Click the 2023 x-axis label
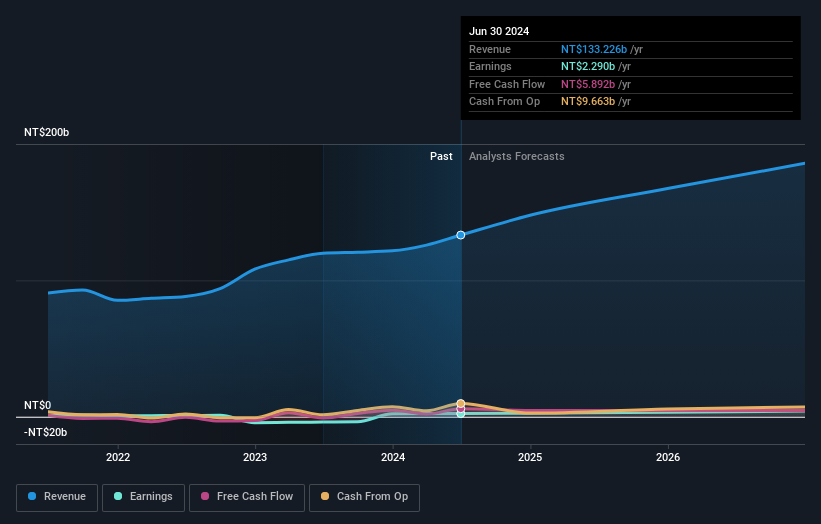The height and width of the screenshot is (524, 821). click(x=255, y=457)
